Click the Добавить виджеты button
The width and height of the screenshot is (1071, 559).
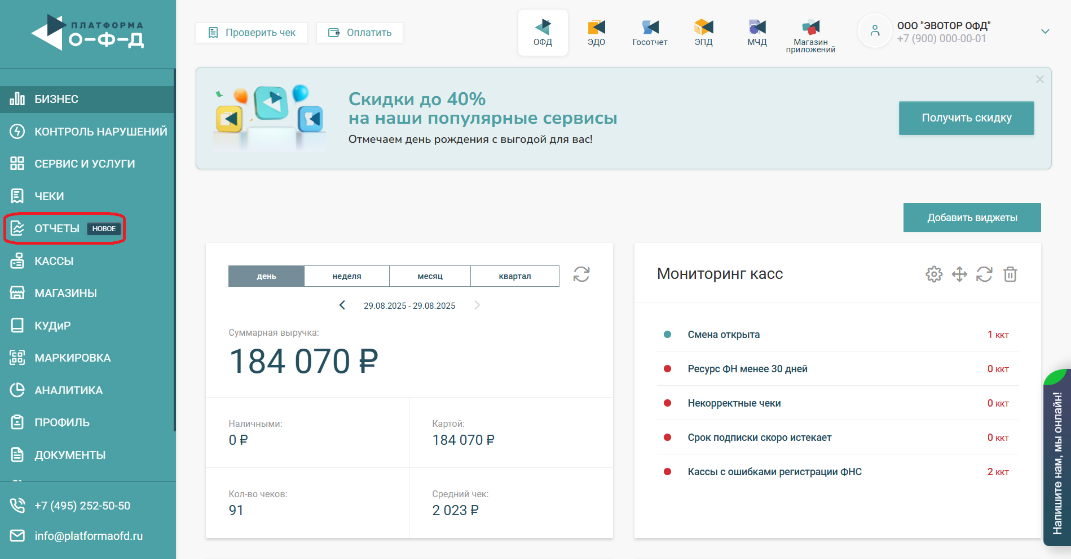tap(971, 217)
